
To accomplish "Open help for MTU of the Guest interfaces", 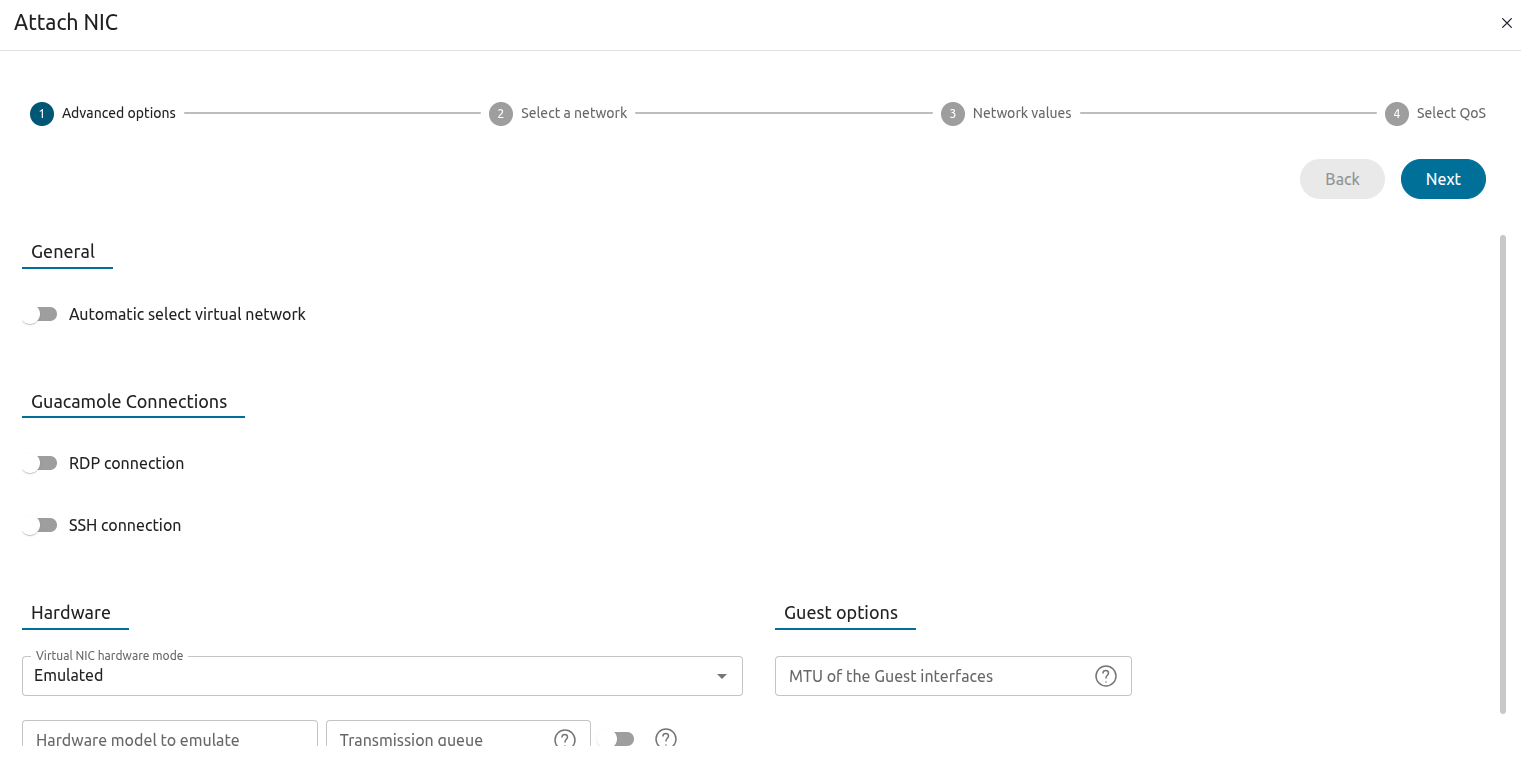I will tap(1105, 676).
